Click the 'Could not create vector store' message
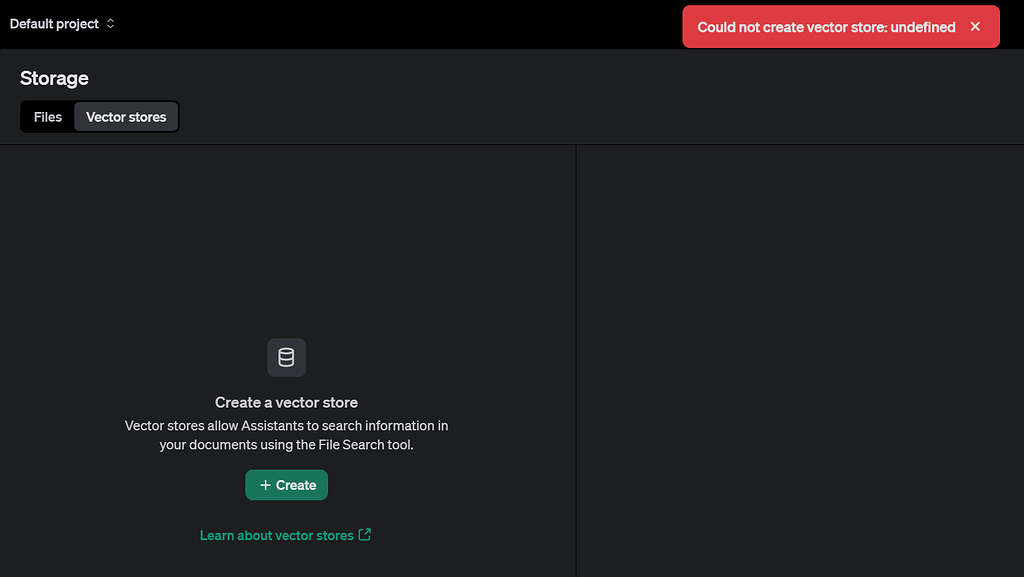Viewport: 1024px width, 577px height. tap(826, 27)
